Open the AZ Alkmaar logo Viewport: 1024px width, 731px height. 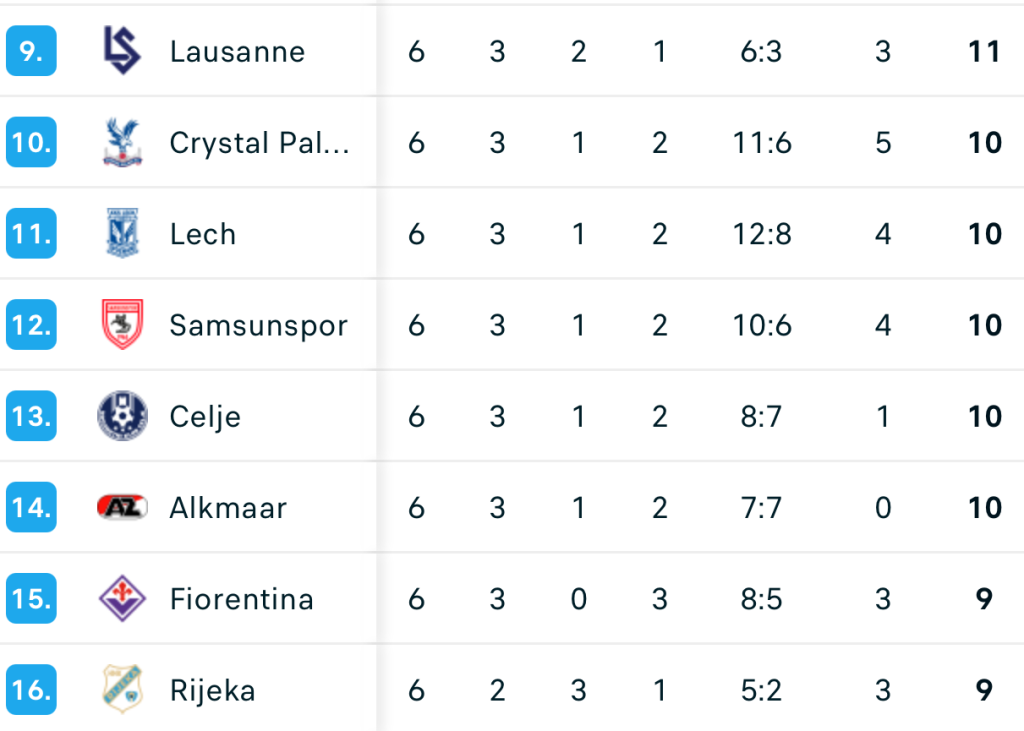click(x=122, y=508)
